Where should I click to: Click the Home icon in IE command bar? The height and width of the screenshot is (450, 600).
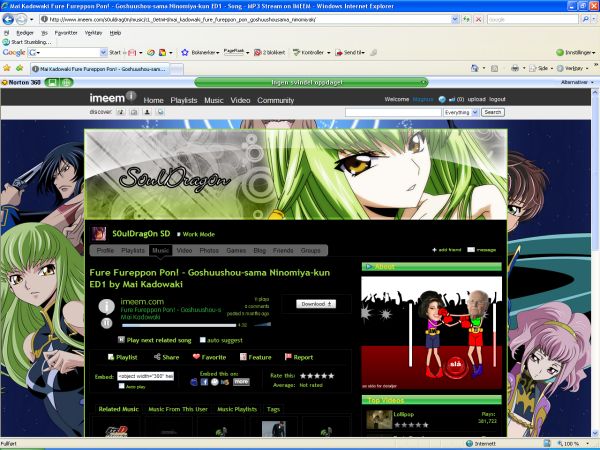click(474, 68)
